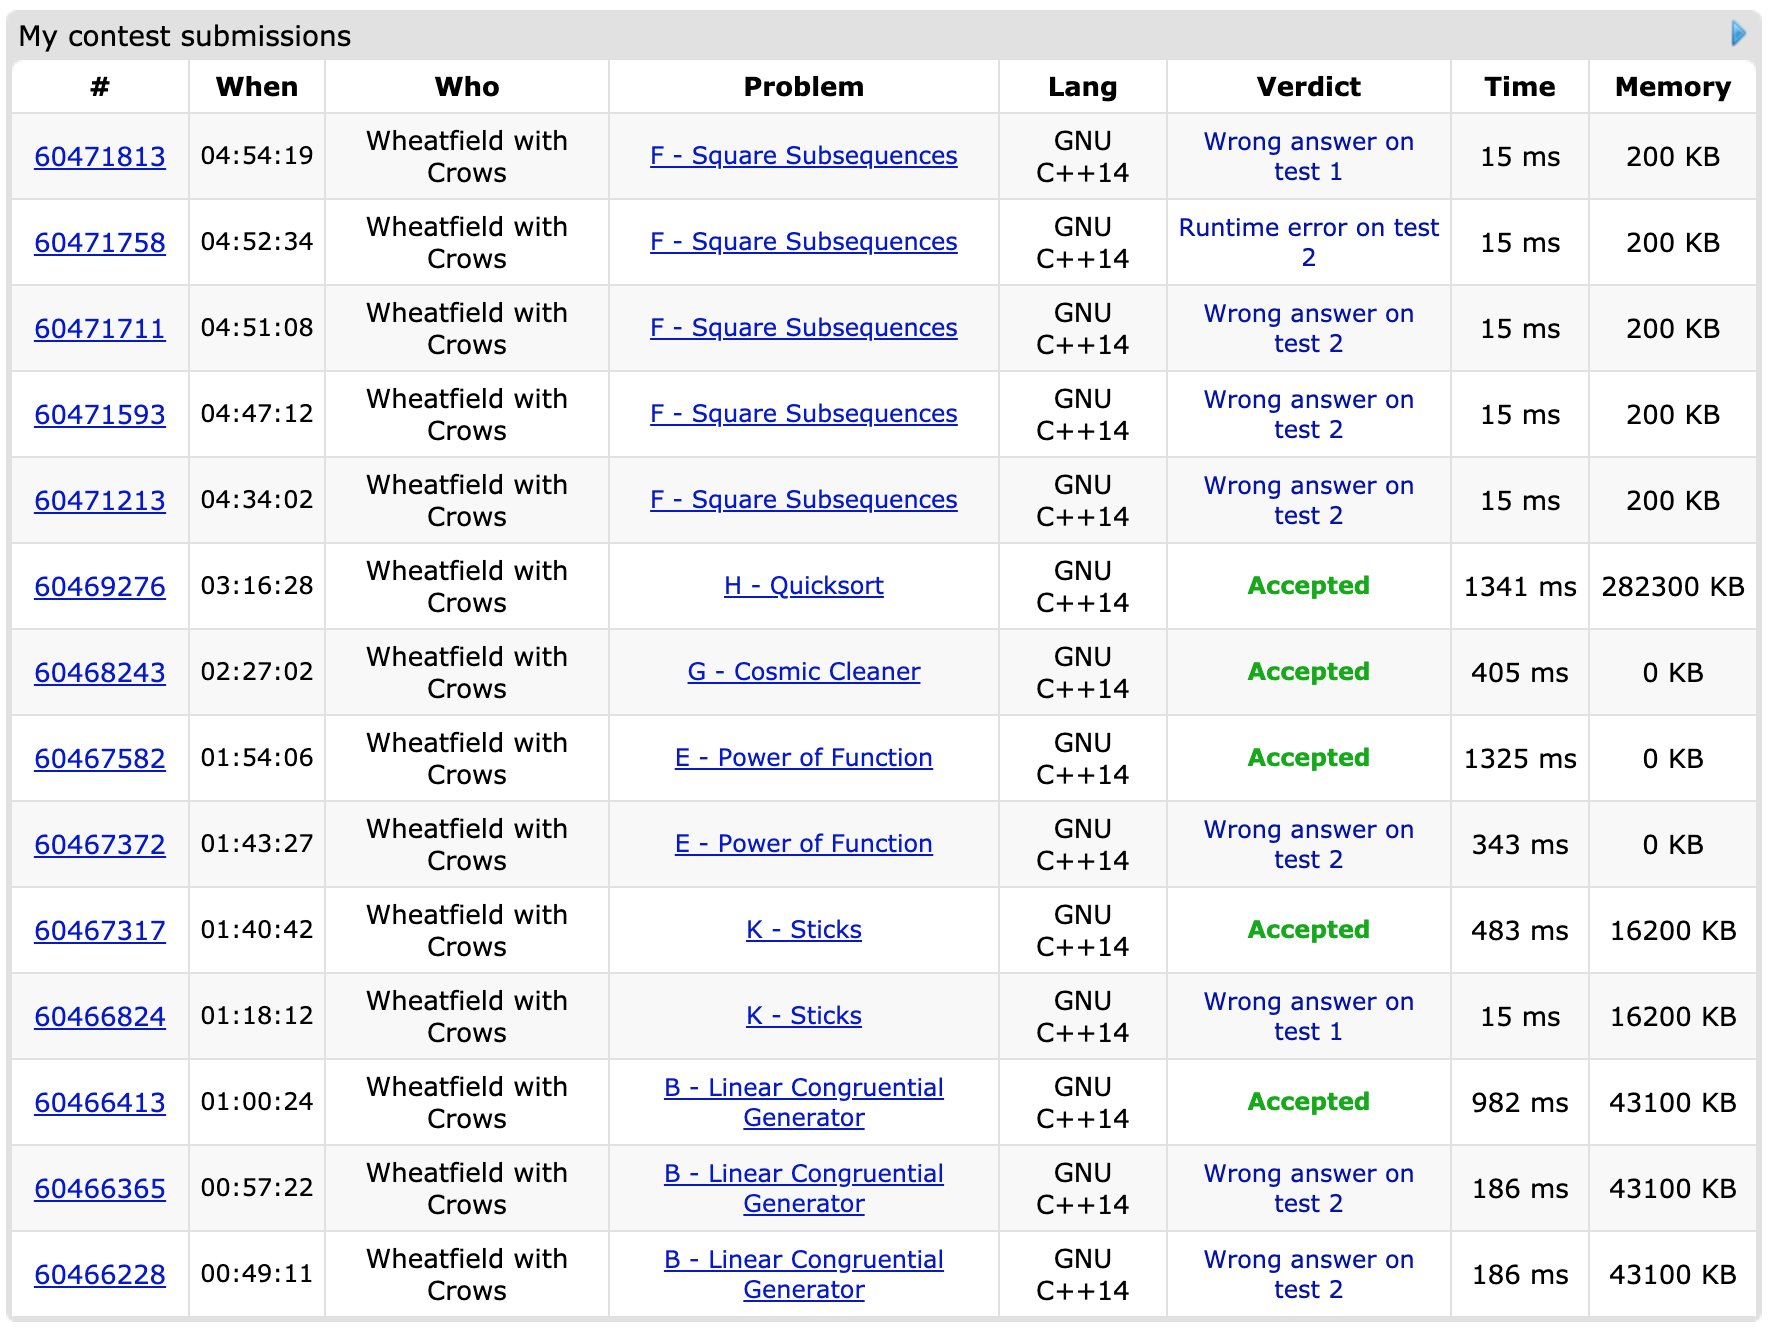
Task: Click the Problem column header
Action: [803, 87]
